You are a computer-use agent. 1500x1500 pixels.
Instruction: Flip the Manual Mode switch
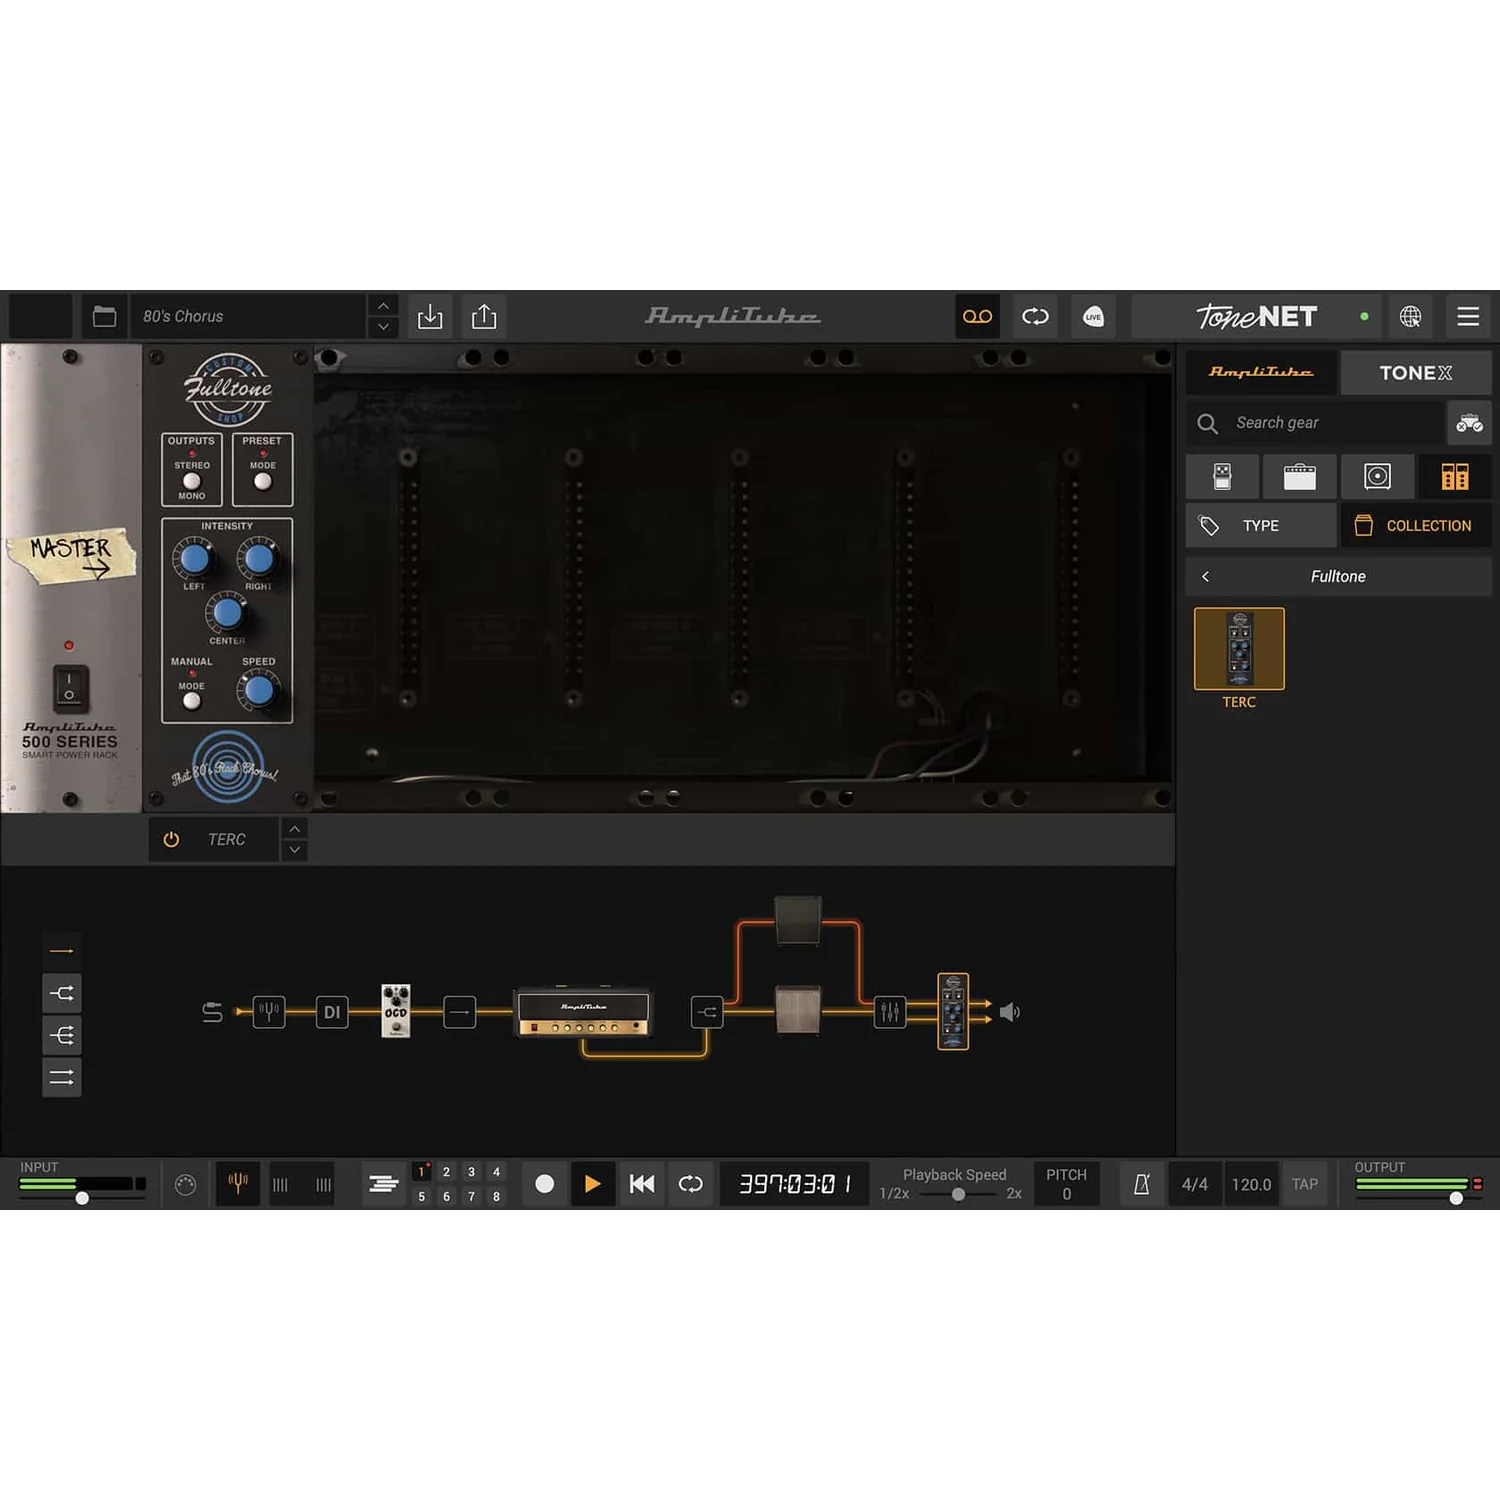[191, 701]
